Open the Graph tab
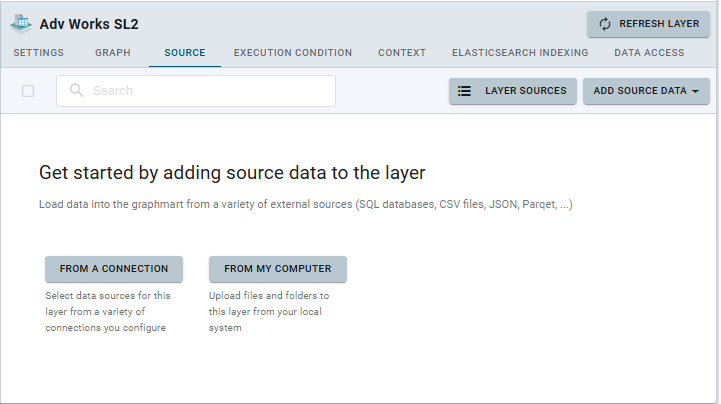 pyautogui.click(x=112, y=53)
